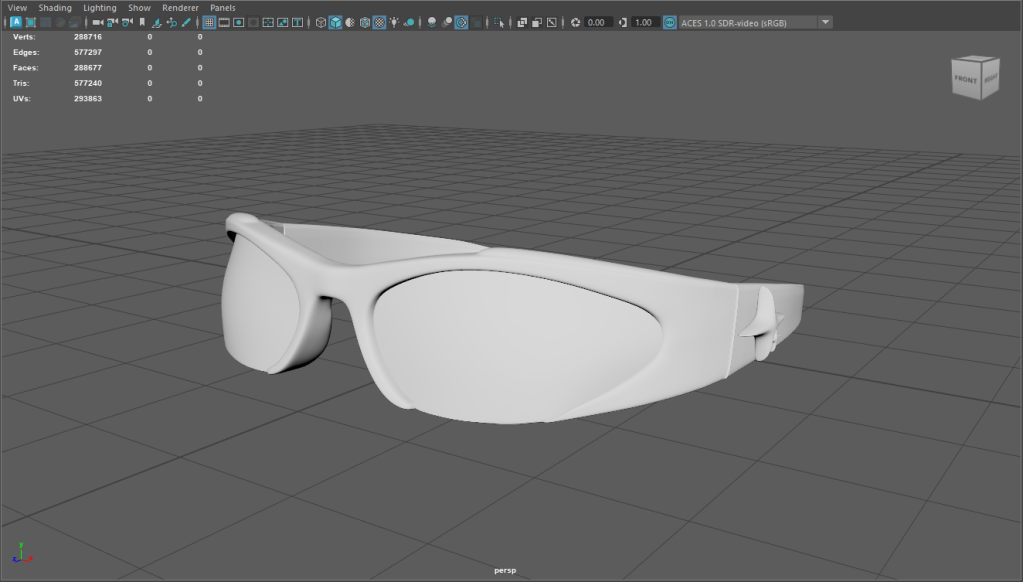Open the Show menu in the viewport

[139, 8]
